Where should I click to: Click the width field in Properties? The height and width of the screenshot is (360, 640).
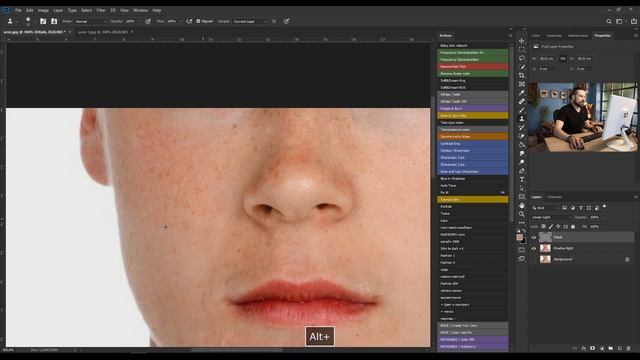pos(548,59)
